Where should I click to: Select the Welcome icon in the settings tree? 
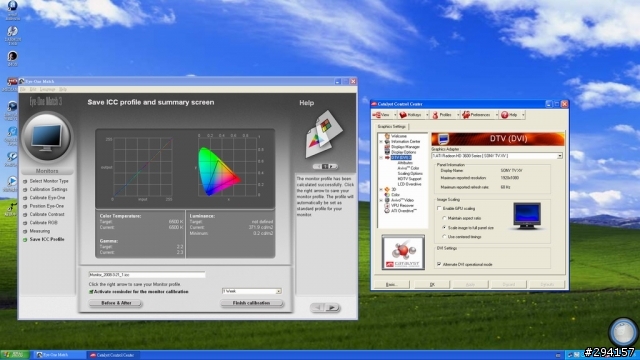[387, 136]
